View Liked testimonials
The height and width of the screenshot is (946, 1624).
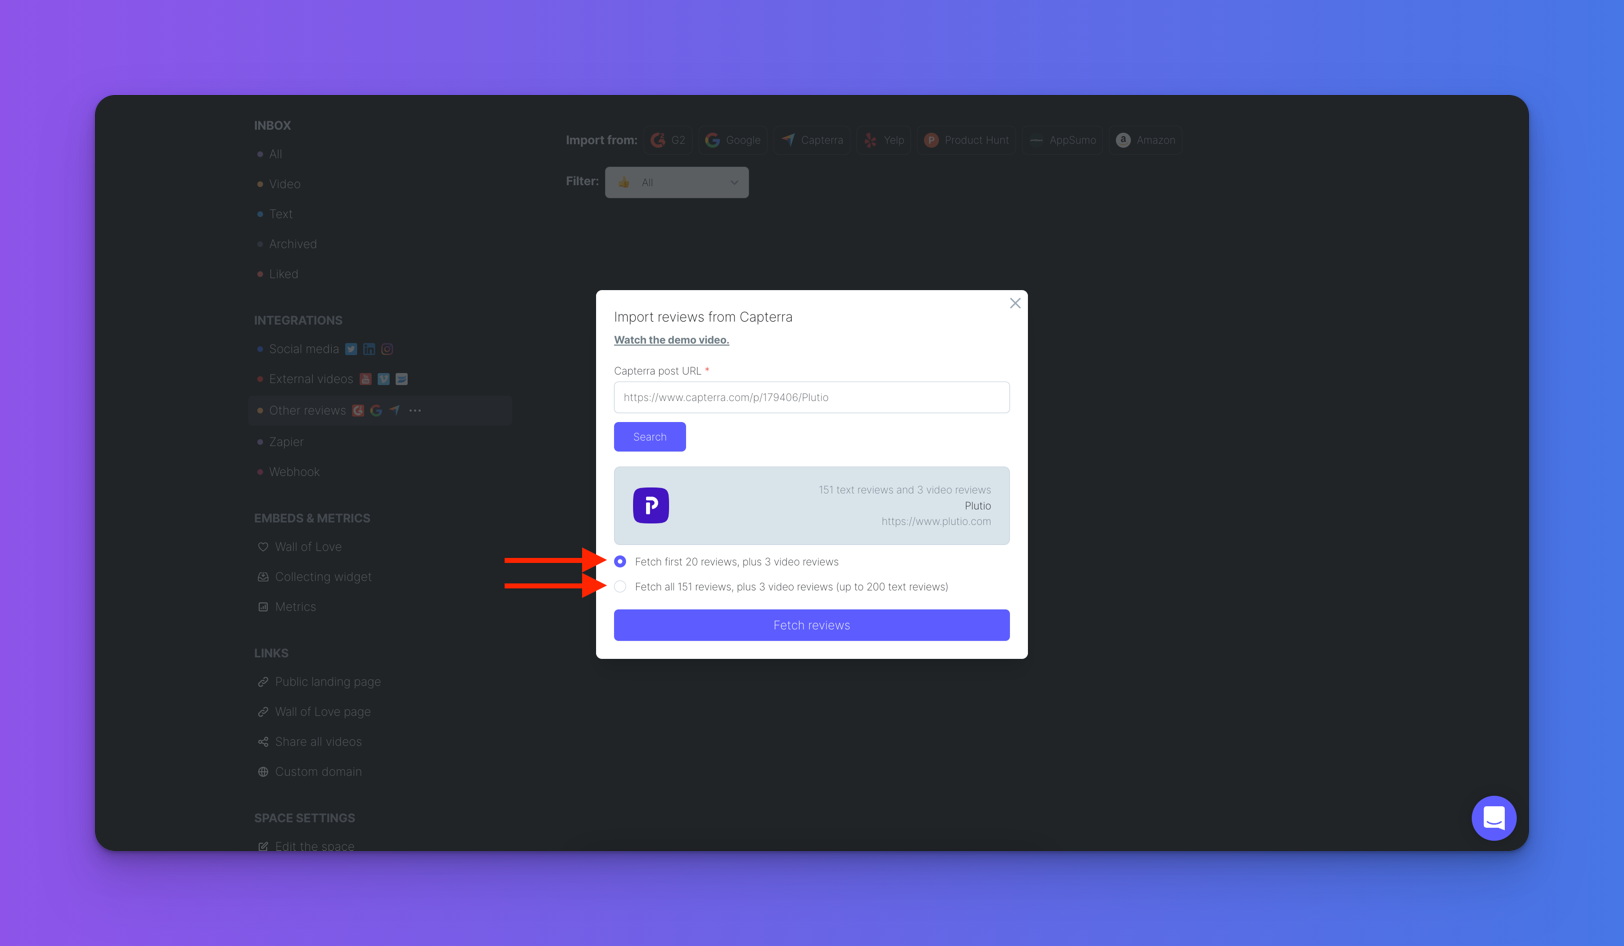(x=284, y=274)
